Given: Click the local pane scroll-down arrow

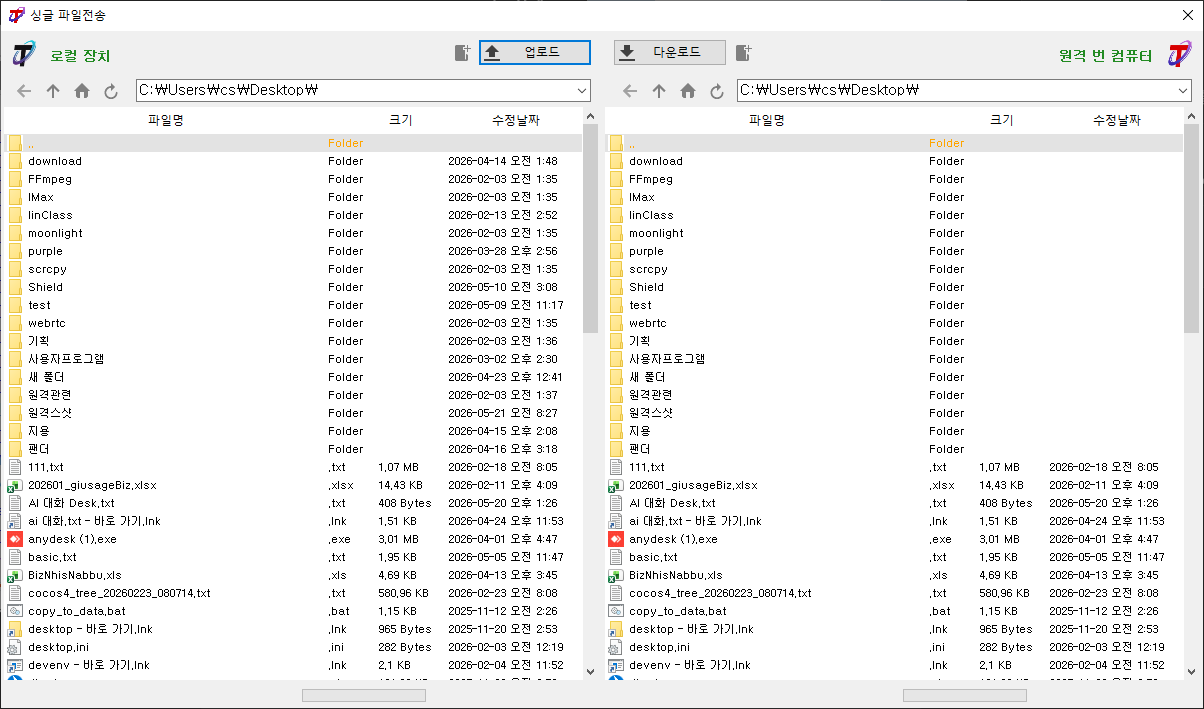Looking at the screenshot, I should [590, 672].
